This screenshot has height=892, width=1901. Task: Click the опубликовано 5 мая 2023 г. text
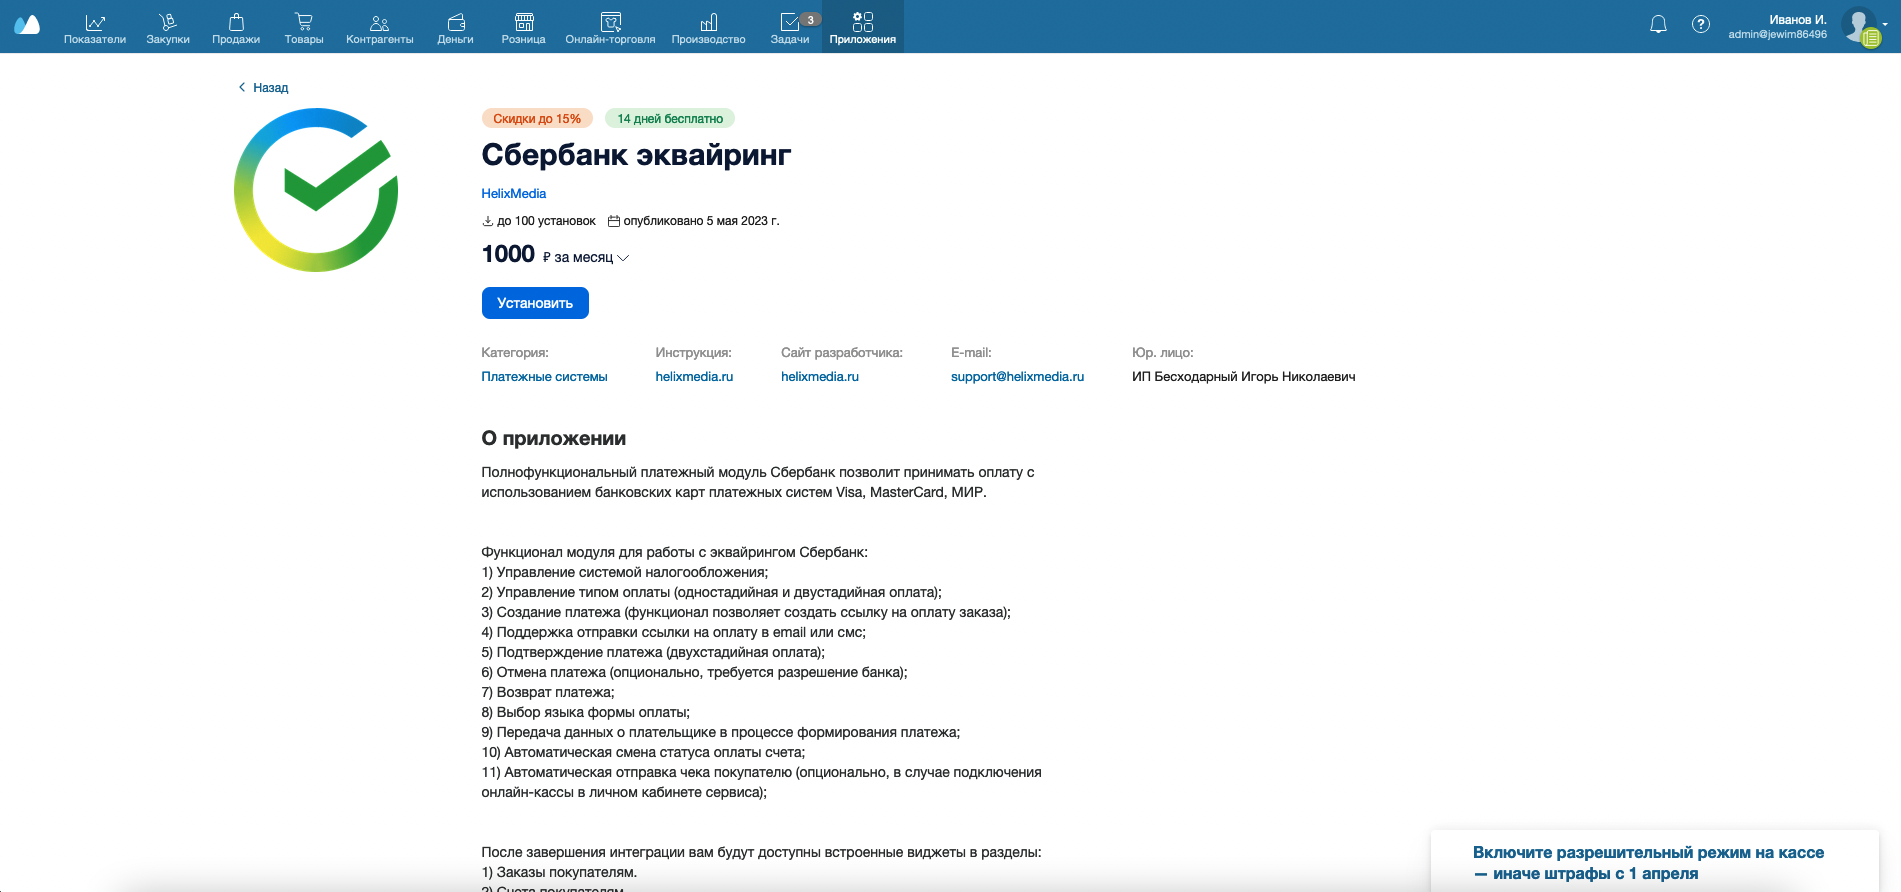(x=701, y=221)
